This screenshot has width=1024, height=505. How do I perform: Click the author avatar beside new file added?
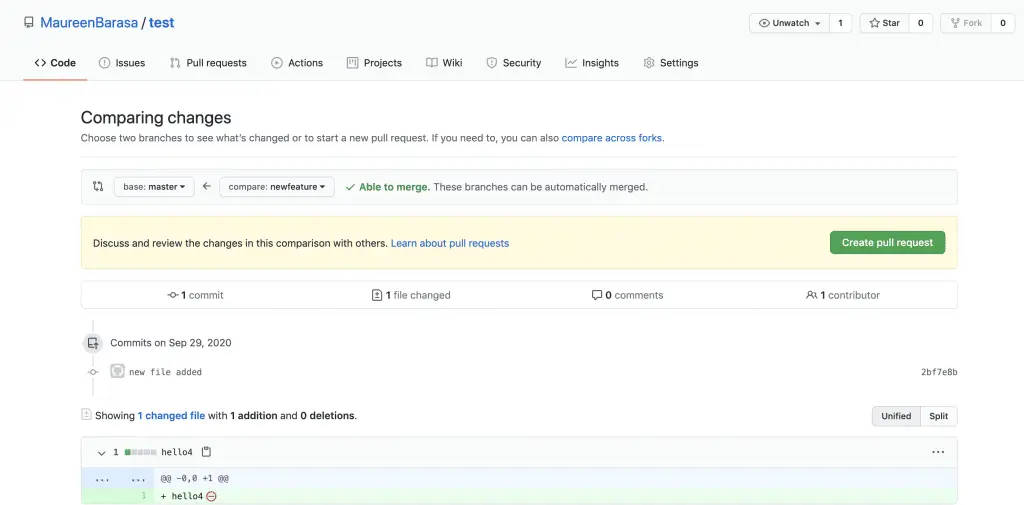[118, 371]
